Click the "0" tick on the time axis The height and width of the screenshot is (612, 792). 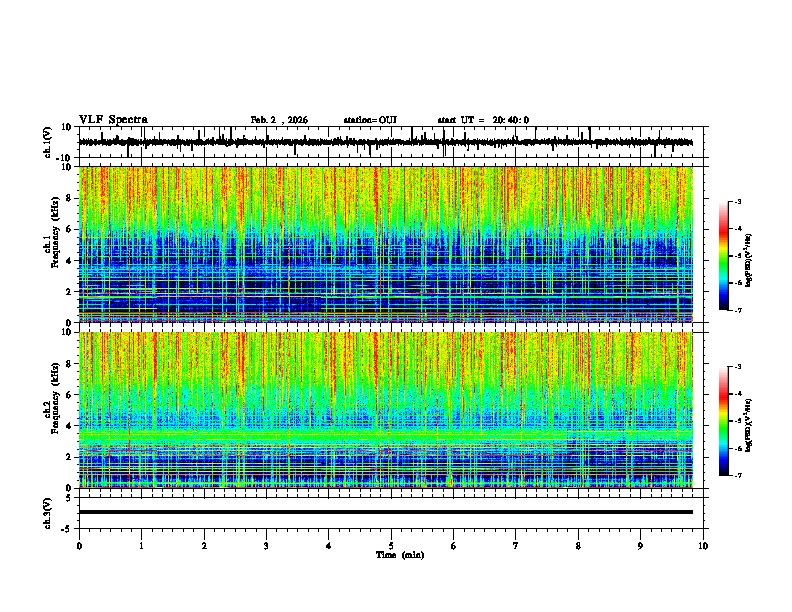click(x=79, y=546)
